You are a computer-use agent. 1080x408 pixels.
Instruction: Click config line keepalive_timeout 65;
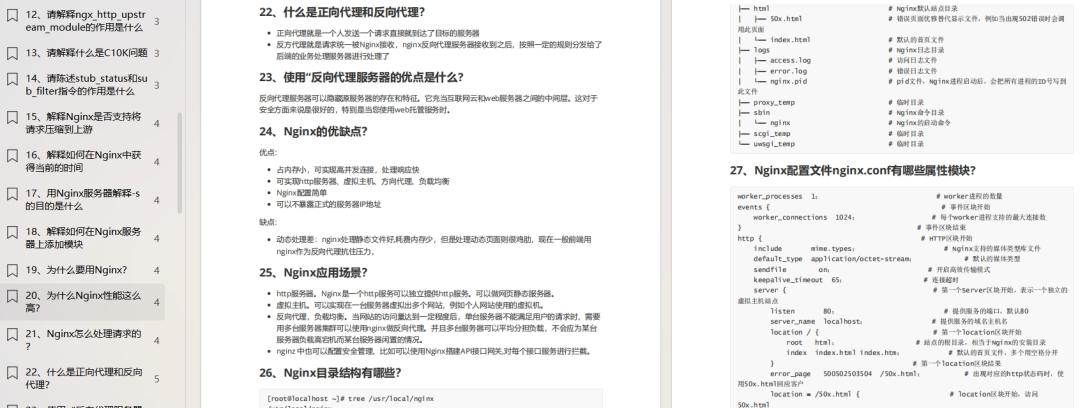(x=798, y=280)
